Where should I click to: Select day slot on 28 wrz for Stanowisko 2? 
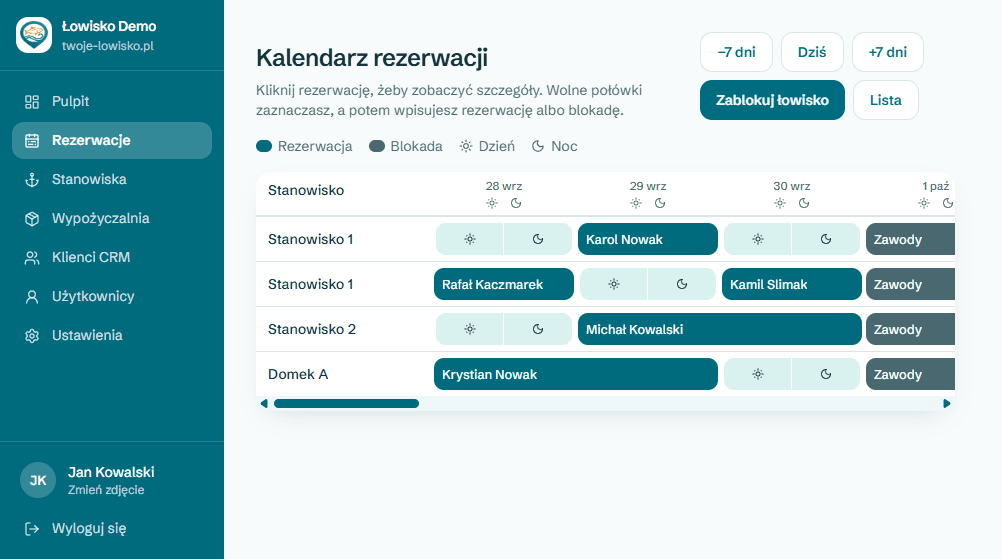[470, 329]
